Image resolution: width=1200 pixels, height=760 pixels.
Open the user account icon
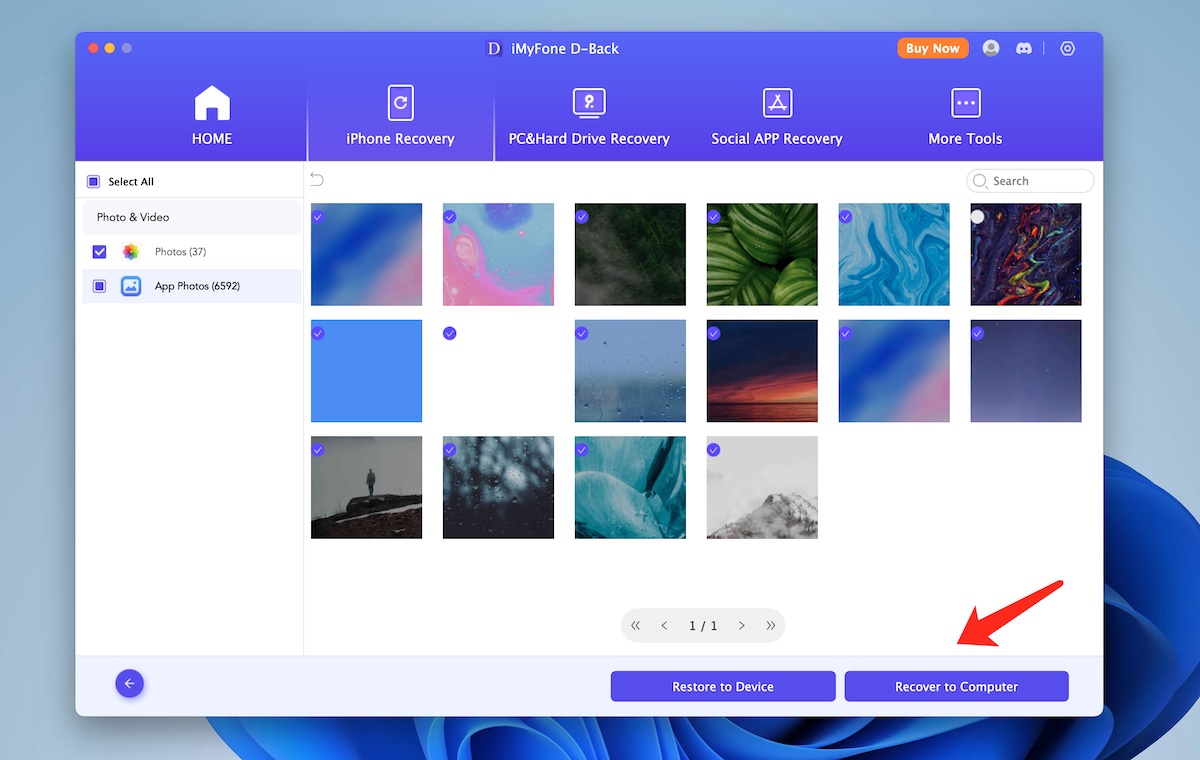991,48
